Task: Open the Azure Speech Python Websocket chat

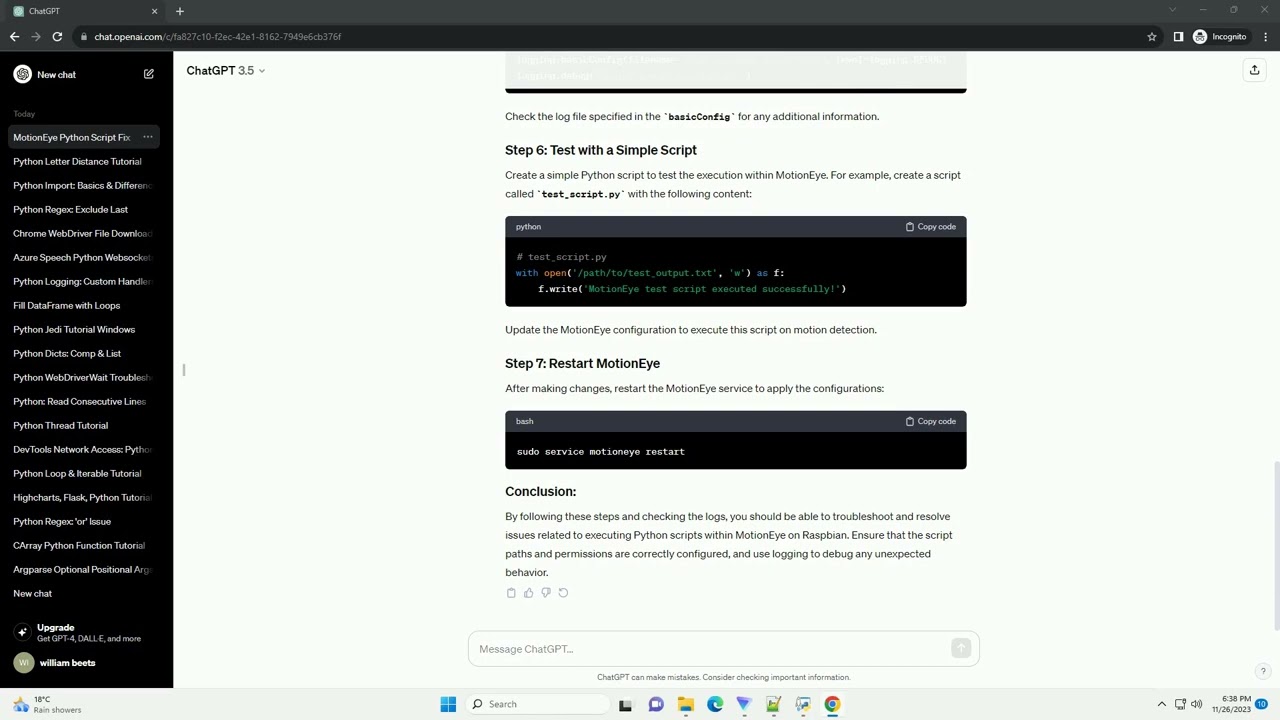Action: click(x=86, y=257)
